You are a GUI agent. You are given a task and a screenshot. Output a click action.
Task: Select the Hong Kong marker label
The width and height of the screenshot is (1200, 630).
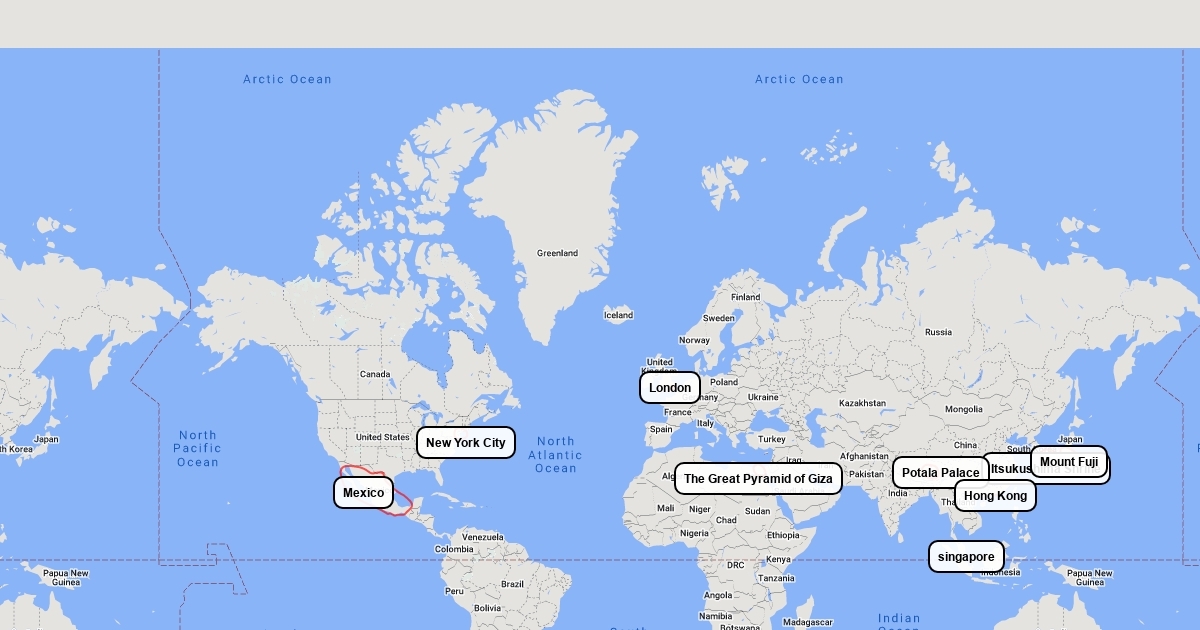tap(994, 496)
